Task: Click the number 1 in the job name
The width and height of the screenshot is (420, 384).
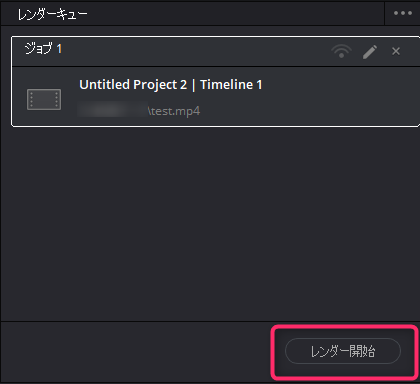Action: pos(59,49)
